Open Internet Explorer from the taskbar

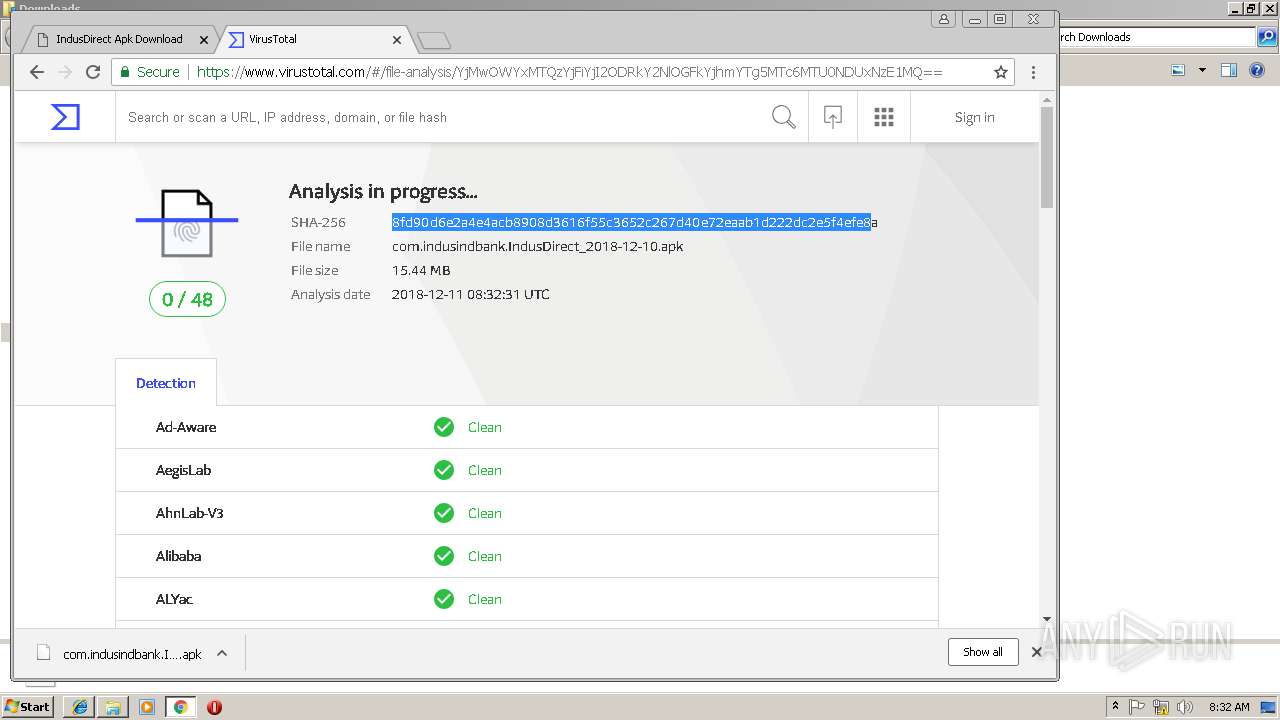[79, 707]
